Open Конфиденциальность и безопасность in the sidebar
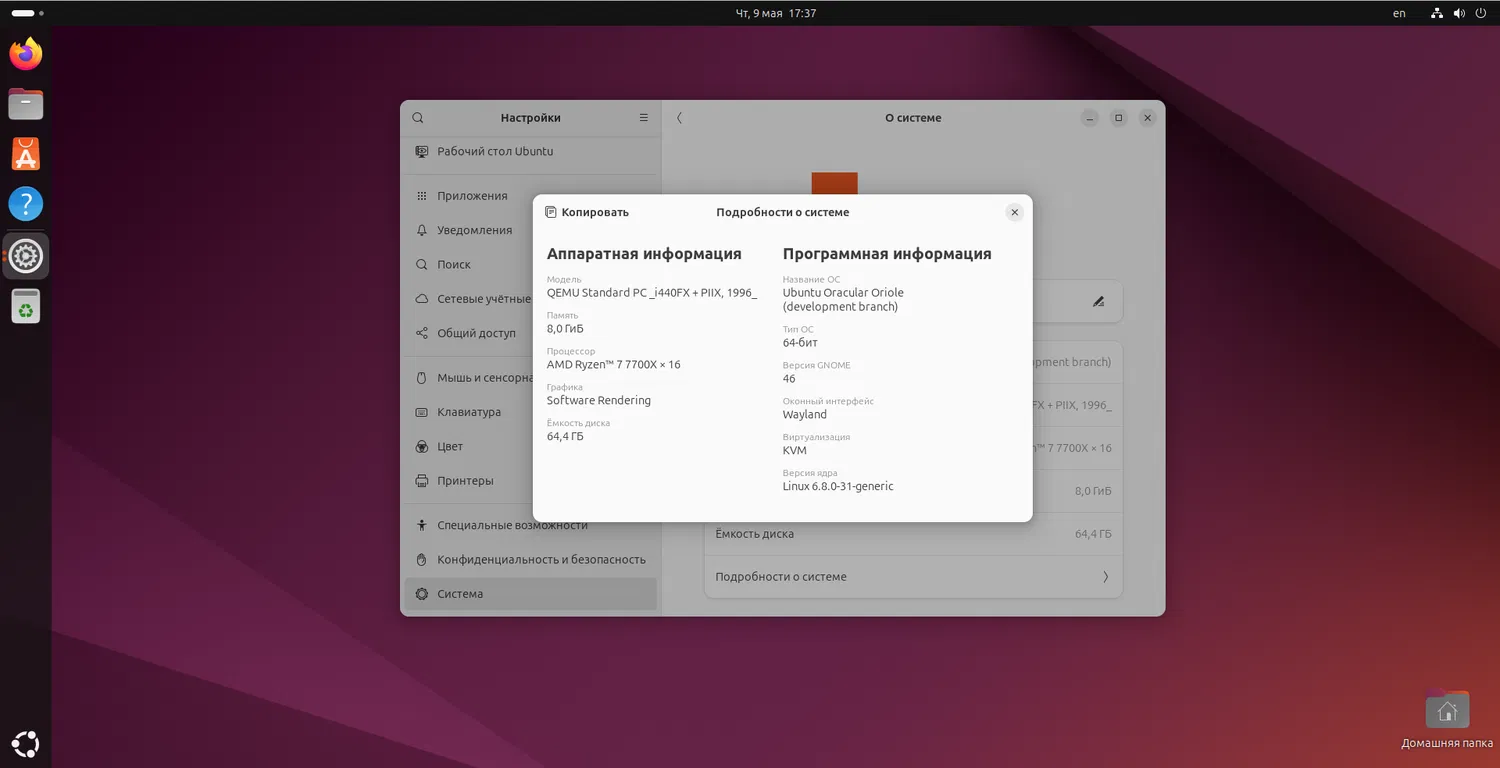 (x=531, y=560)
